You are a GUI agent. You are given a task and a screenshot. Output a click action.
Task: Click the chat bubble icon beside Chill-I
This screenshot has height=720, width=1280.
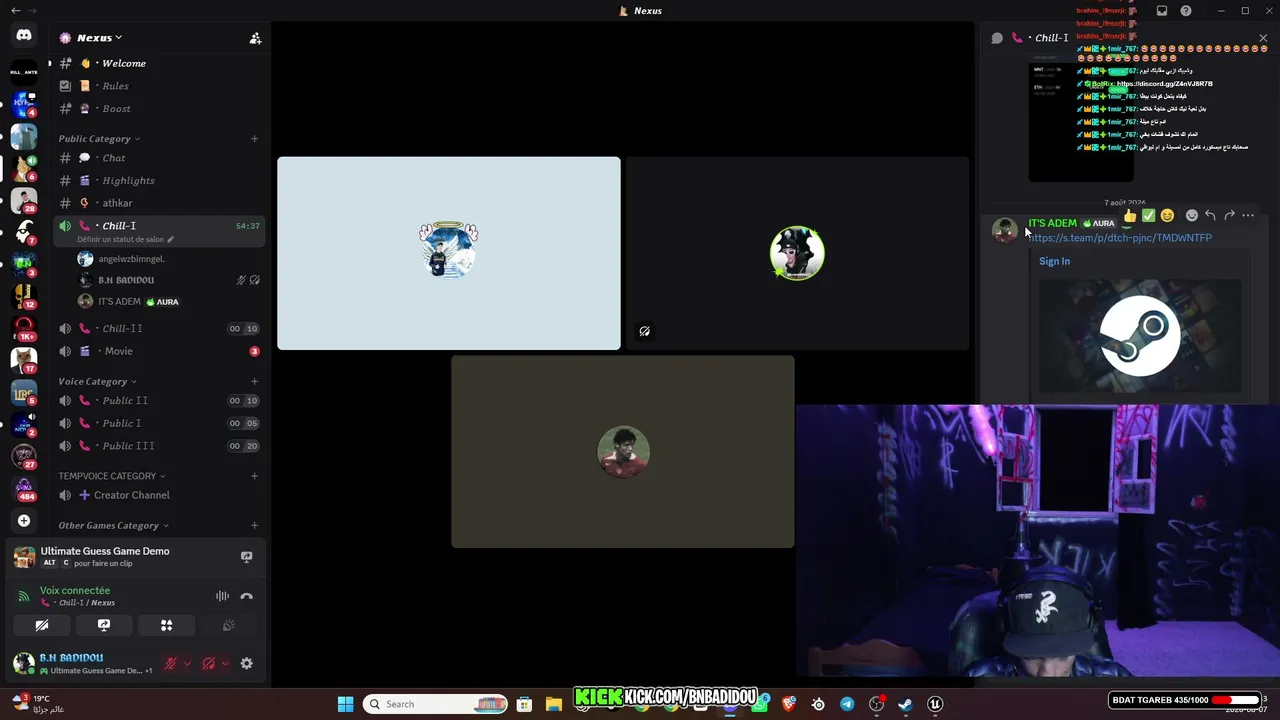997,38
